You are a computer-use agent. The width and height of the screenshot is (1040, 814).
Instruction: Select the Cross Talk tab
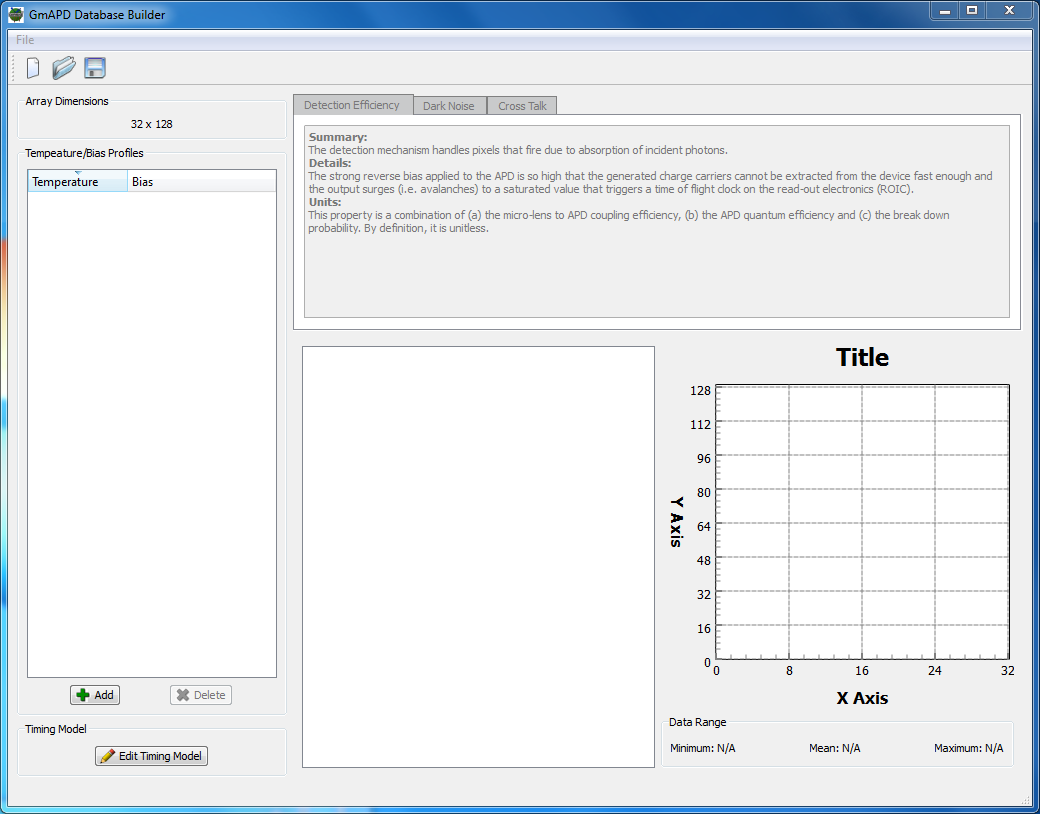point(525,106)
